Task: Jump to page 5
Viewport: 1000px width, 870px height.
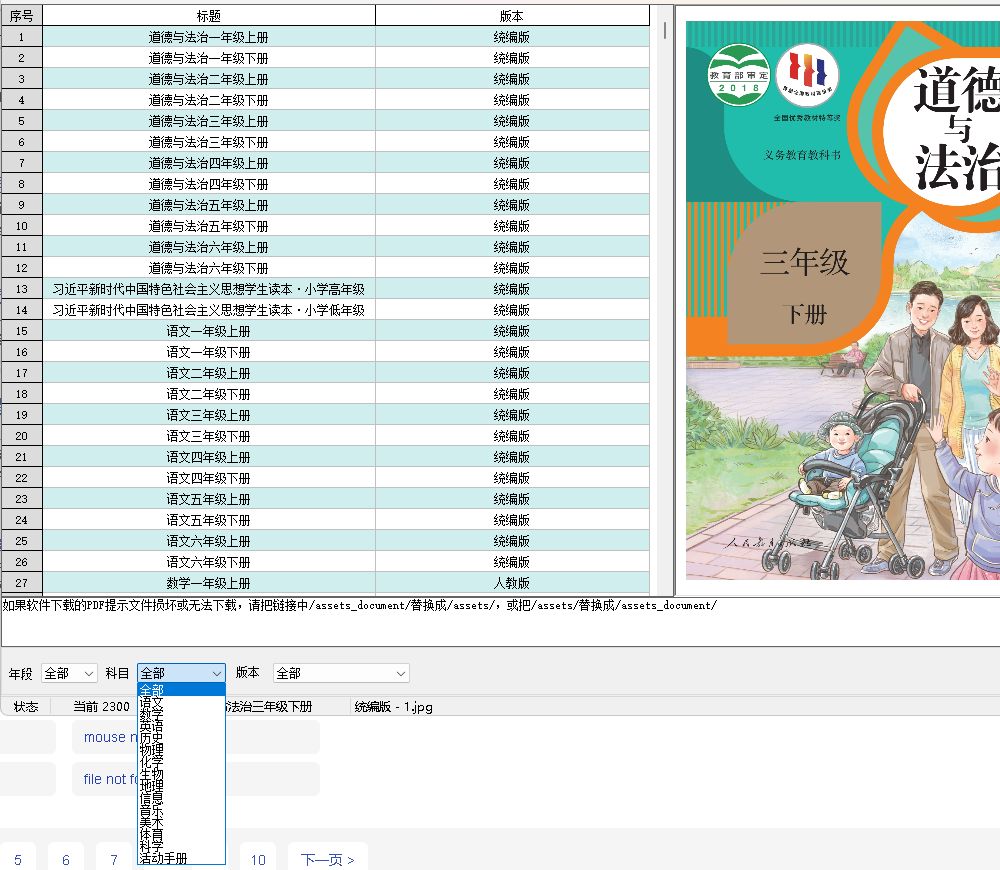Action: [18, 859]
